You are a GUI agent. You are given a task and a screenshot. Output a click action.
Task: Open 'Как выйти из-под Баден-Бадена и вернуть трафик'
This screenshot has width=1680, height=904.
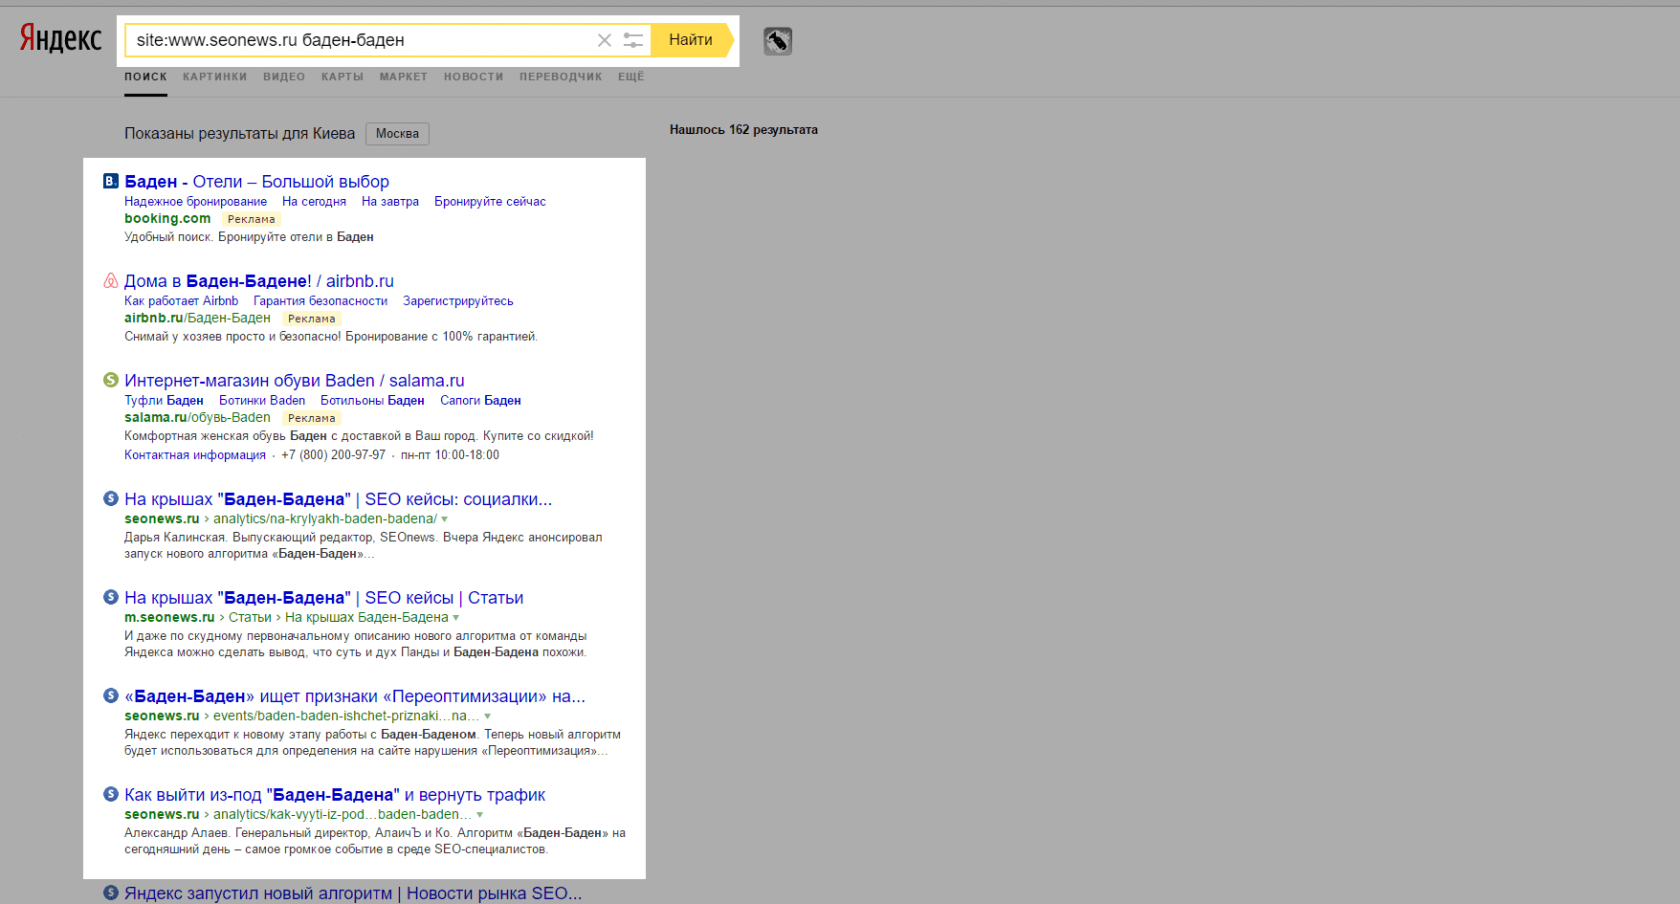335,795
